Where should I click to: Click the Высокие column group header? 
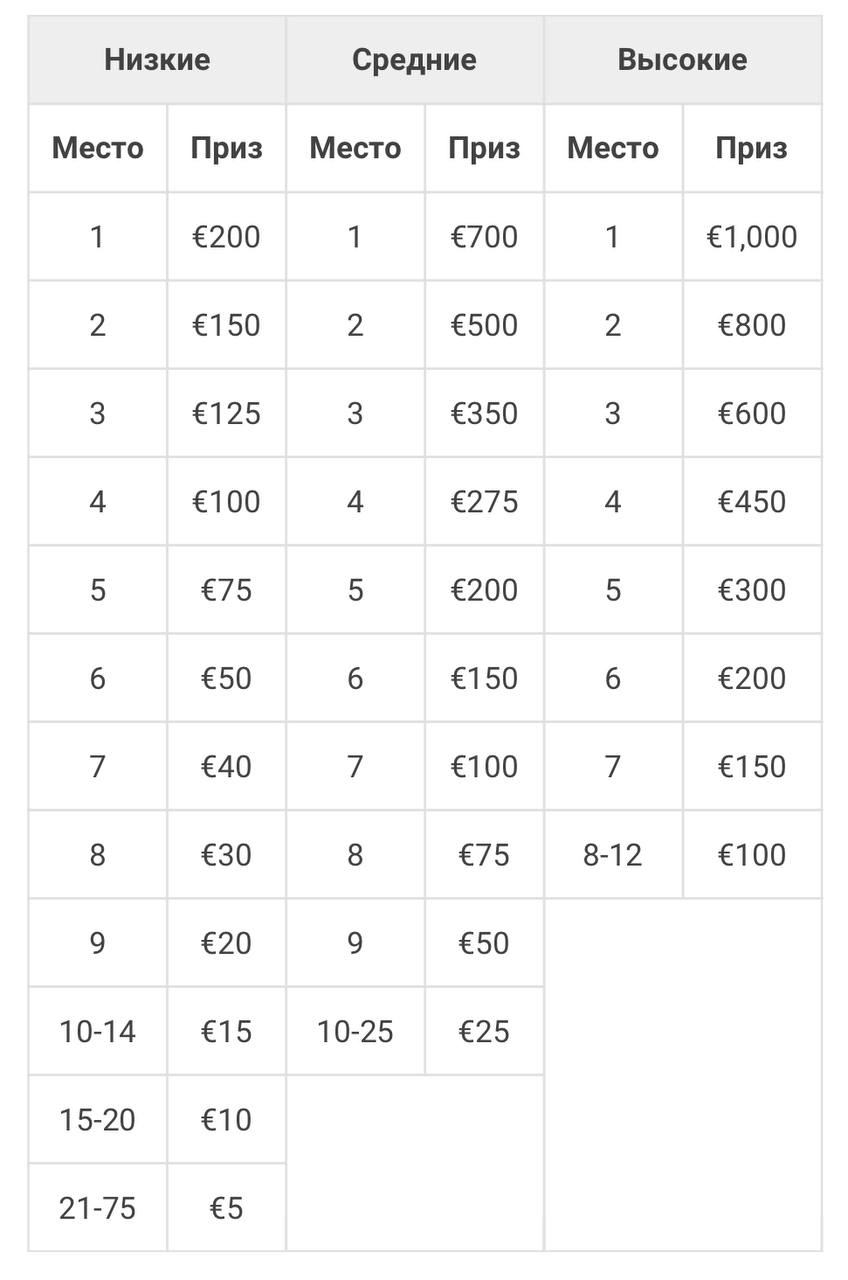pos(682,60)
